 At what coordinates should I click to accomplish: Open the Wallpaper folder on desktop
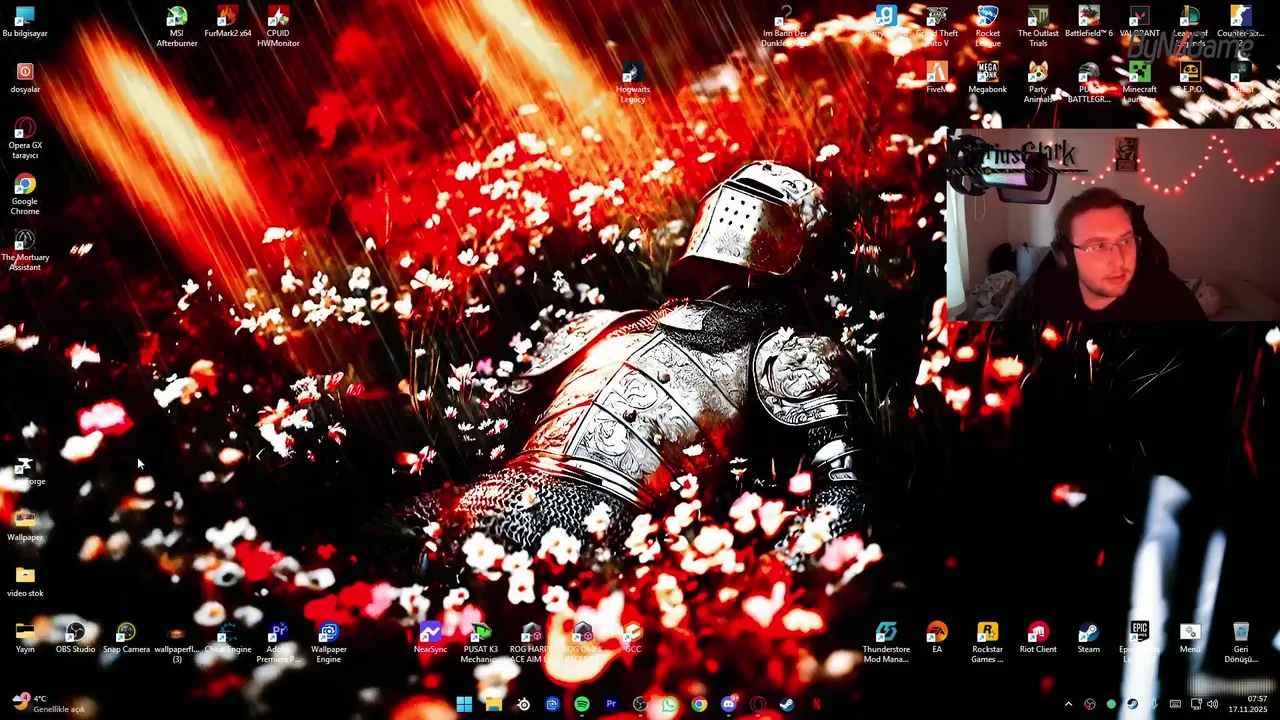[25, 526]
